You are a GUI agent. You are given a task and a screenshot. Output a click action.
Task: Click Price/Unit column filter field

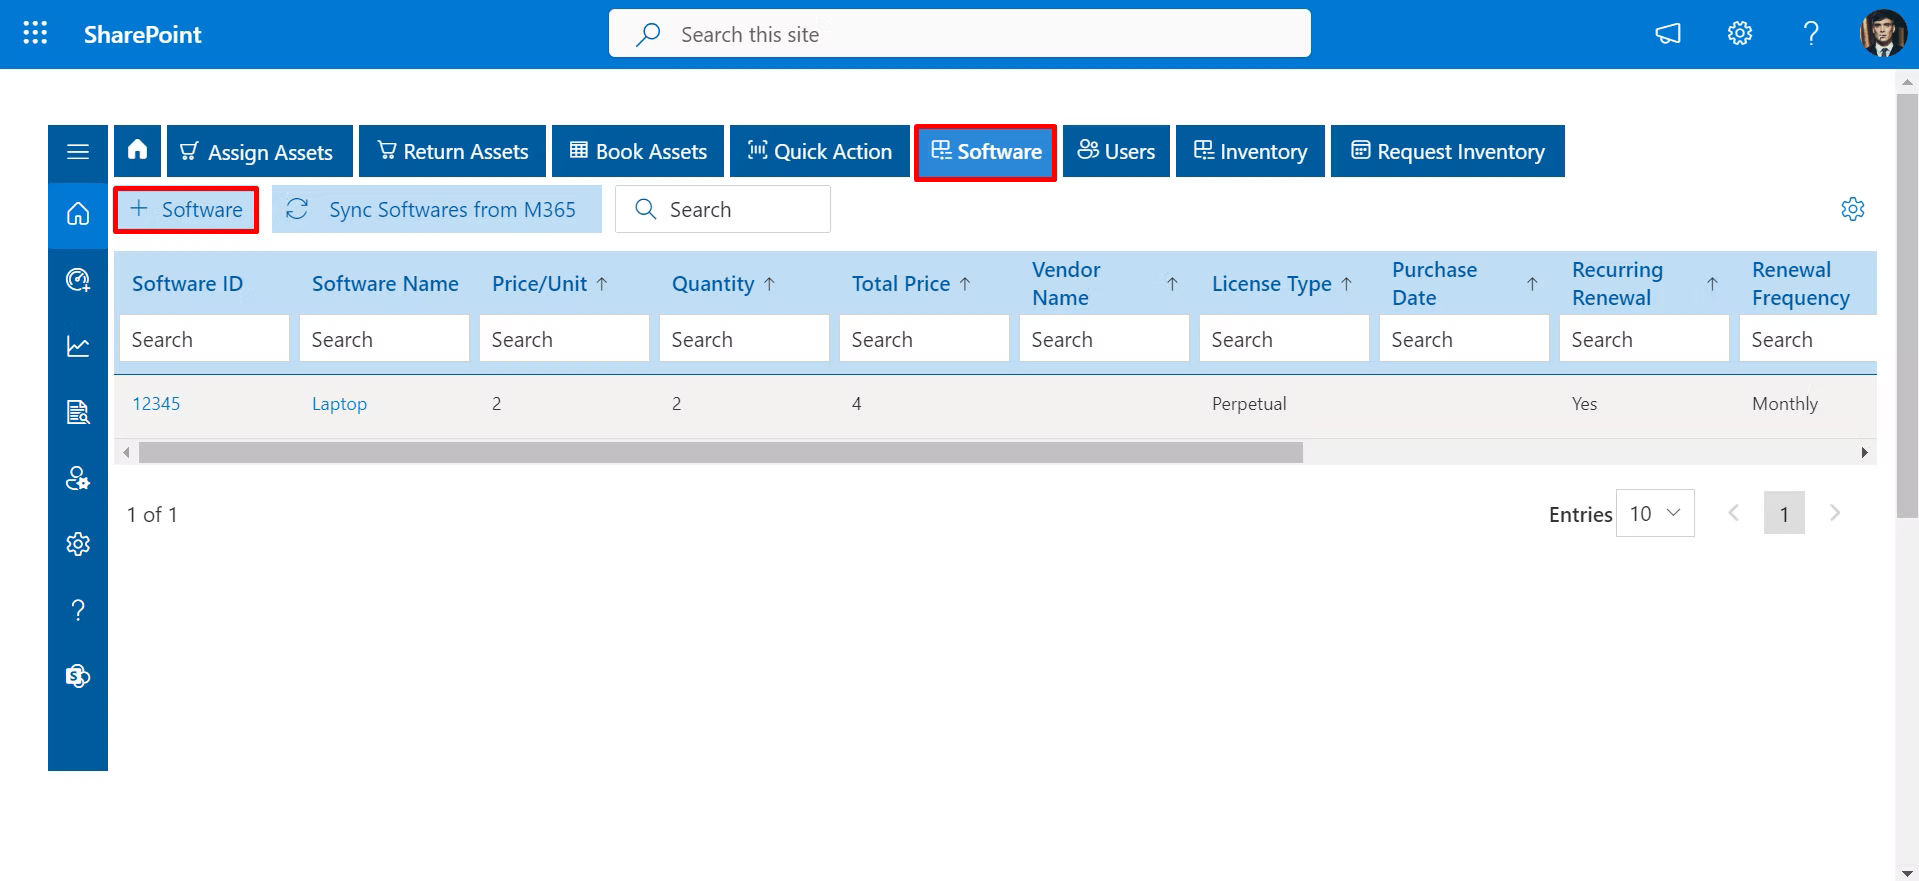[564, 339]
